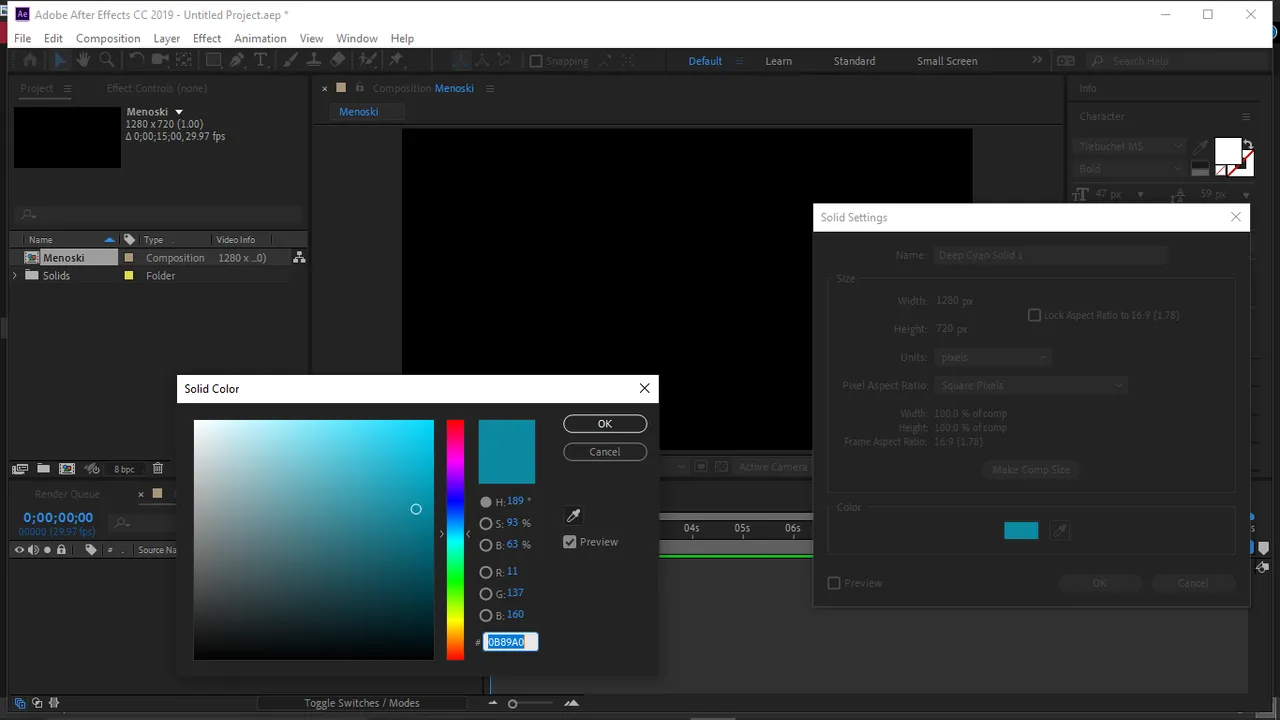Select the H hue radio button

[486, 502]
